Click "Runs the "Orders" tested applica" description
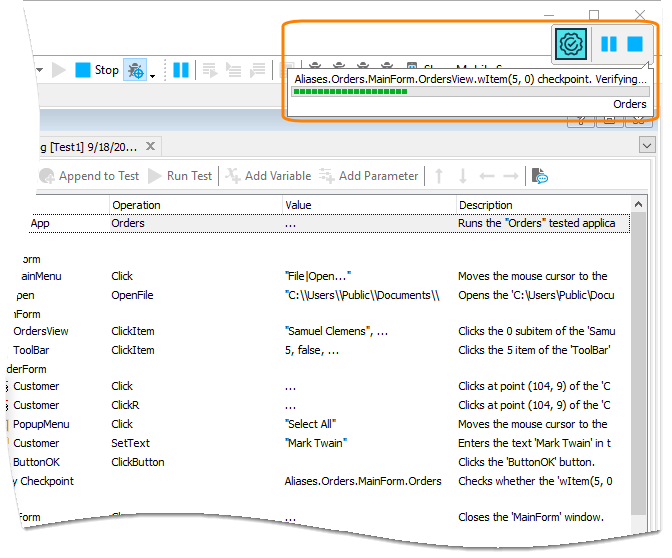This screenshot has height=558, width=672. pyautogui.click(x=537, y=223)
